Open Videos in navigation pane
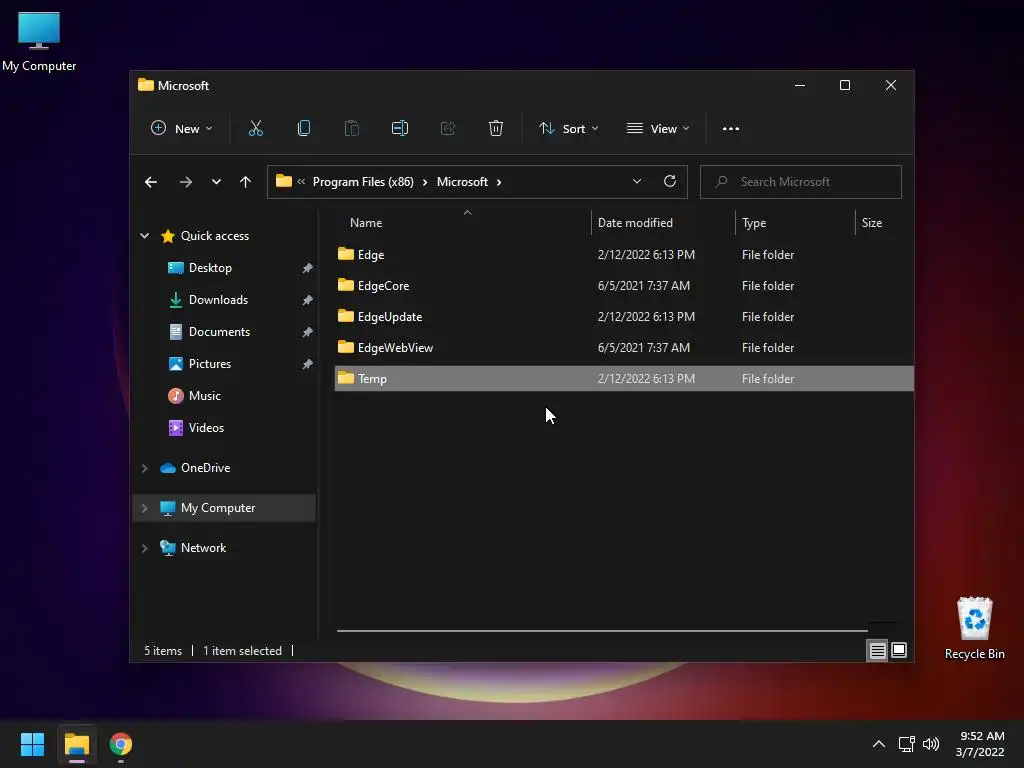Screen dimensions: 1024x768 click(206, 428)
